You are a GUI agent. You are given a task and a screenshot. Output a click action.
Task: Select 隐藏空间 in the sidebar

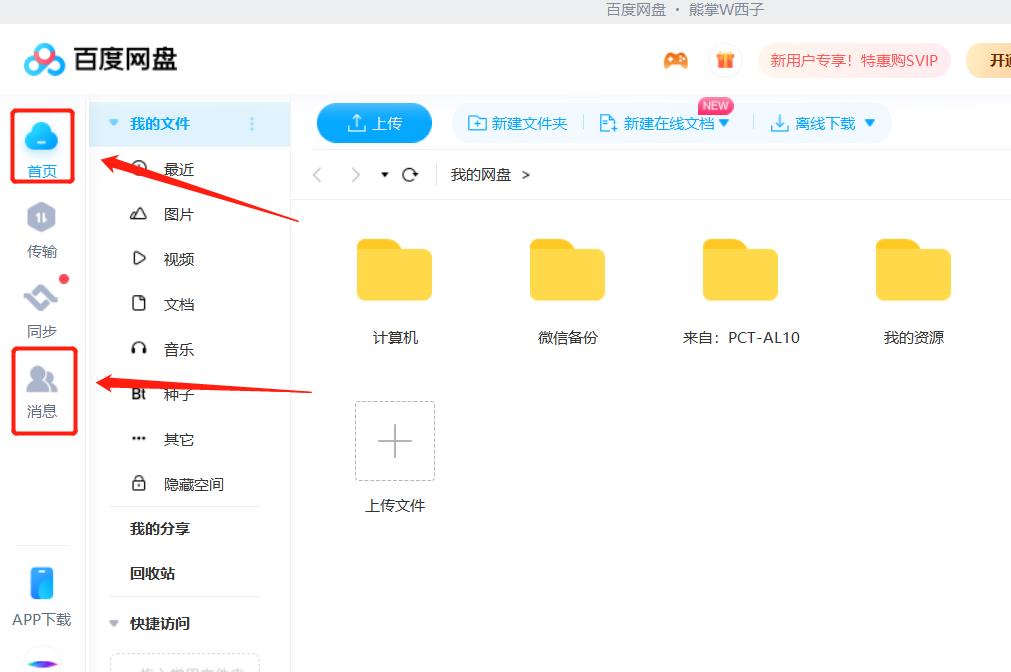point(193,484)
